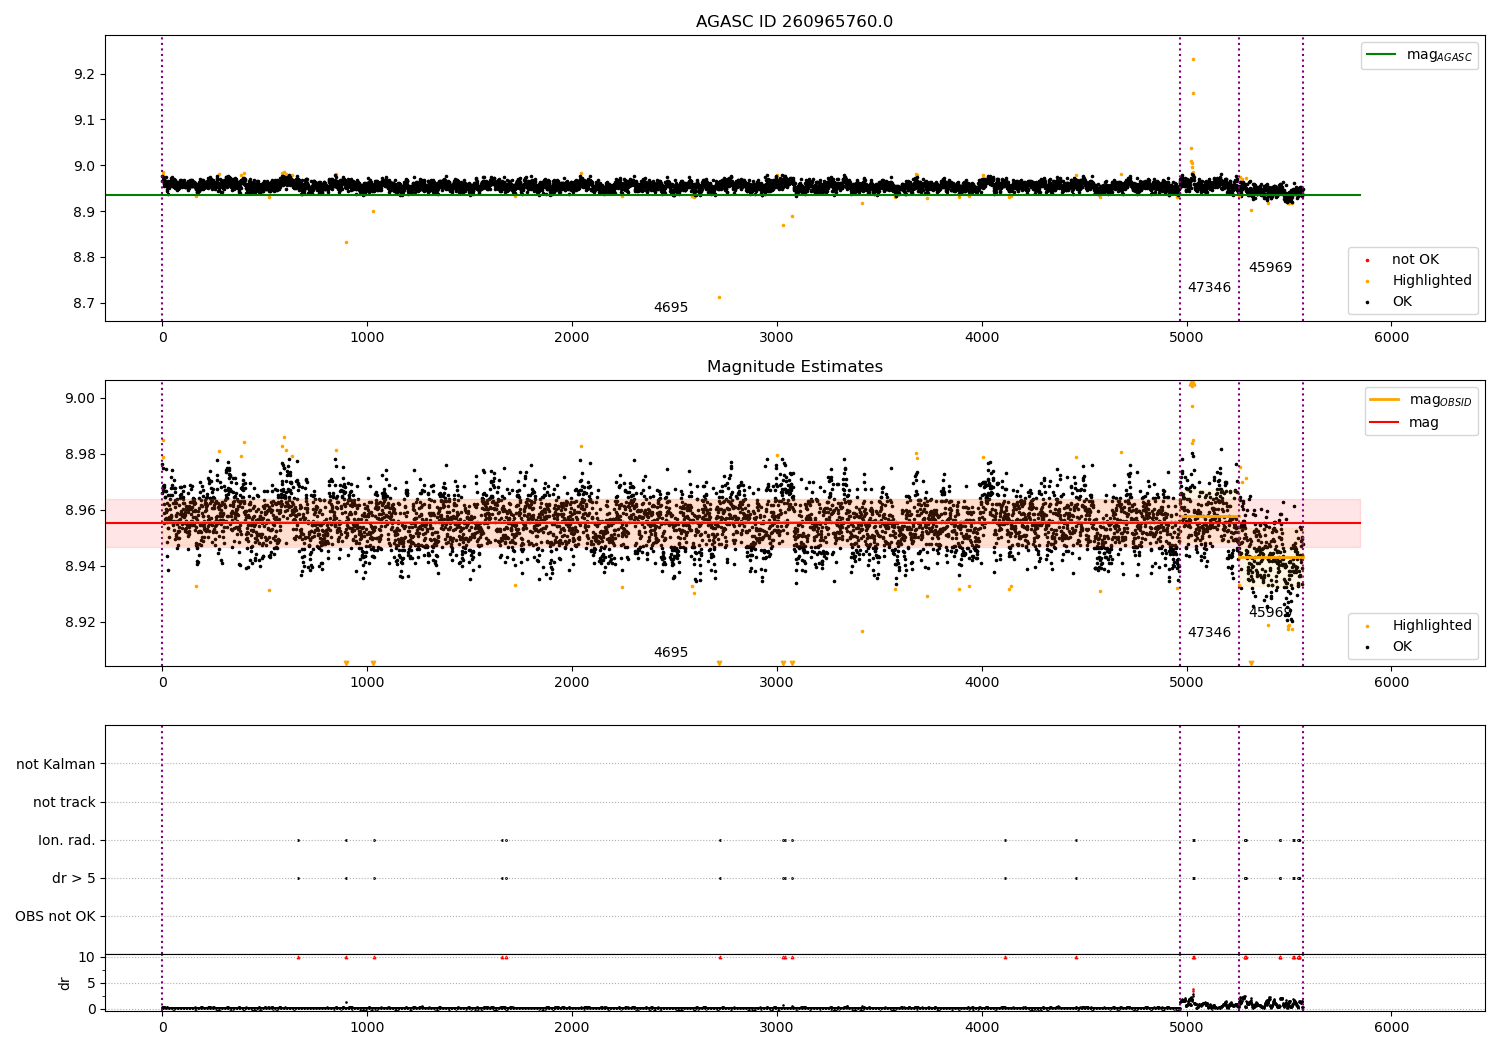The height and width of the screenshot is (1050, 1500).
Task: Click the rotated 'dr' axis label
Action: [x=65, y=983]
